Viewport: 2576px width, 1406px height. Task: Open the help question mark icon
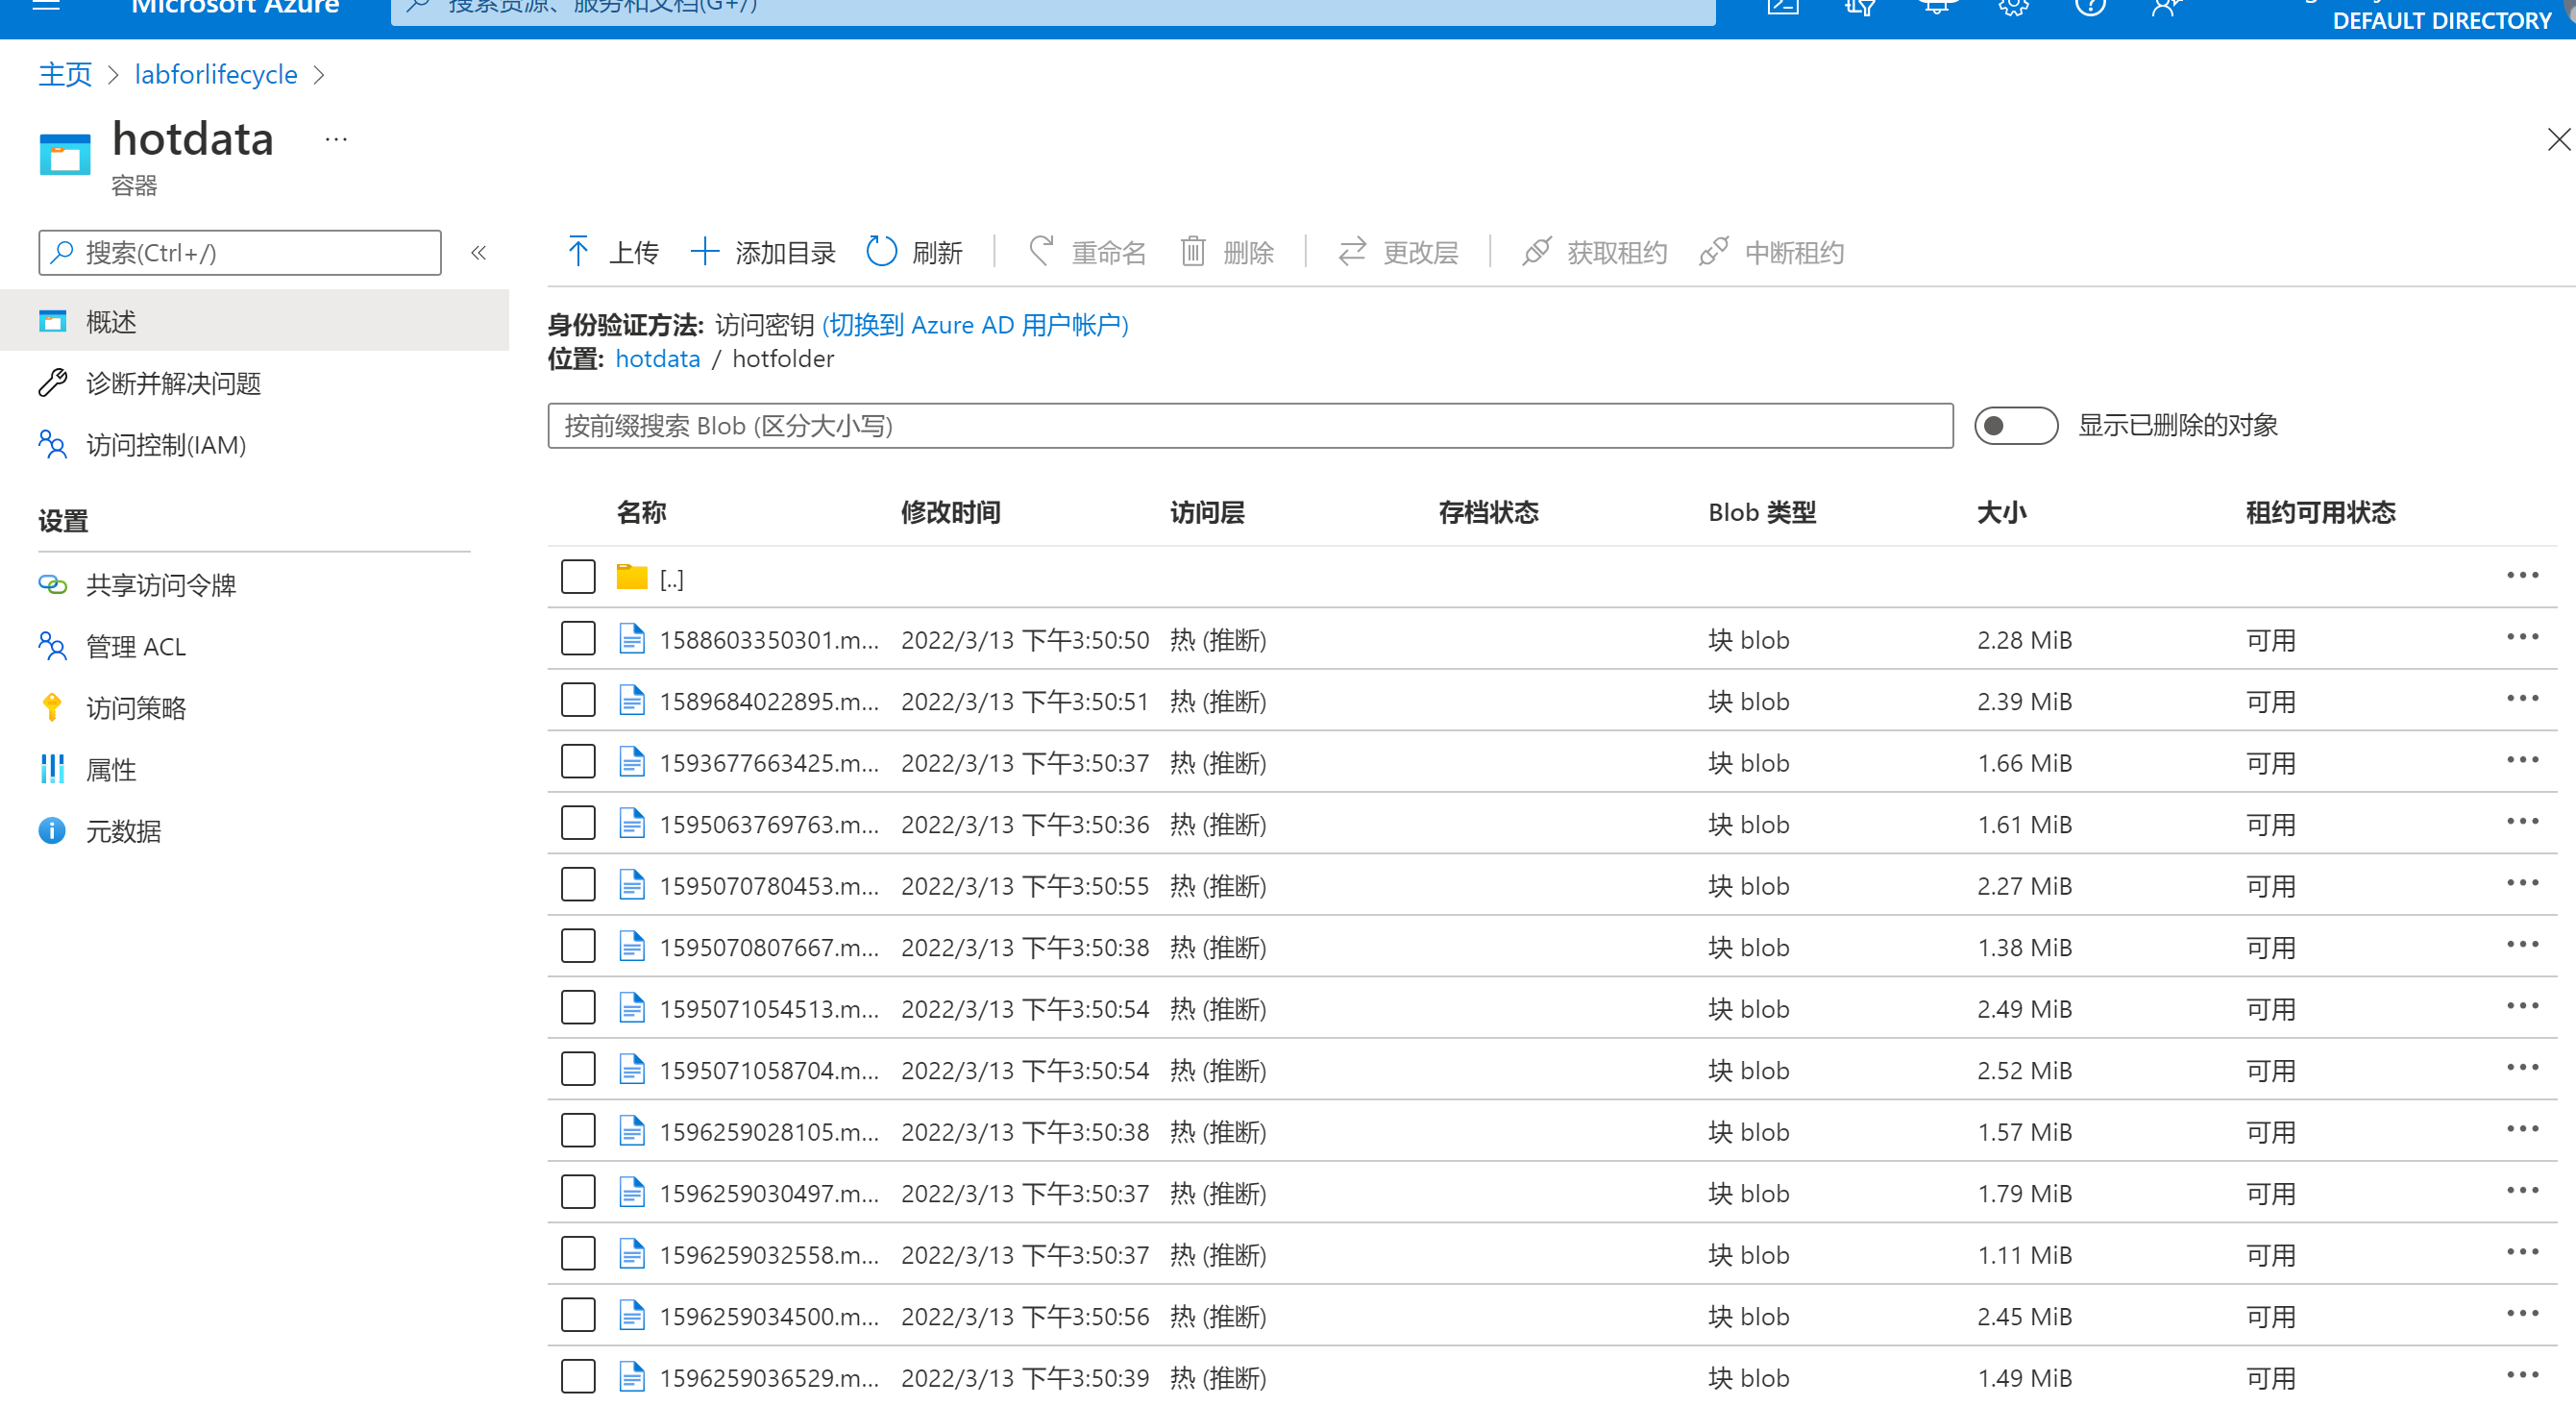(x=2090, y=7)
